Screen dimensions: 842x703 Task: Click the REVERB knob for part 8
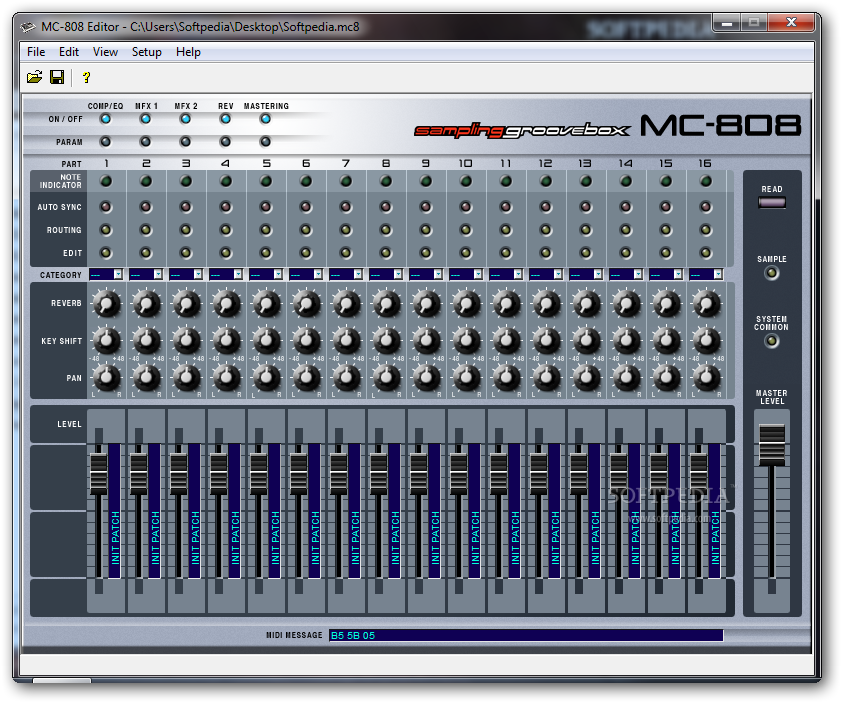coord(386,304)
